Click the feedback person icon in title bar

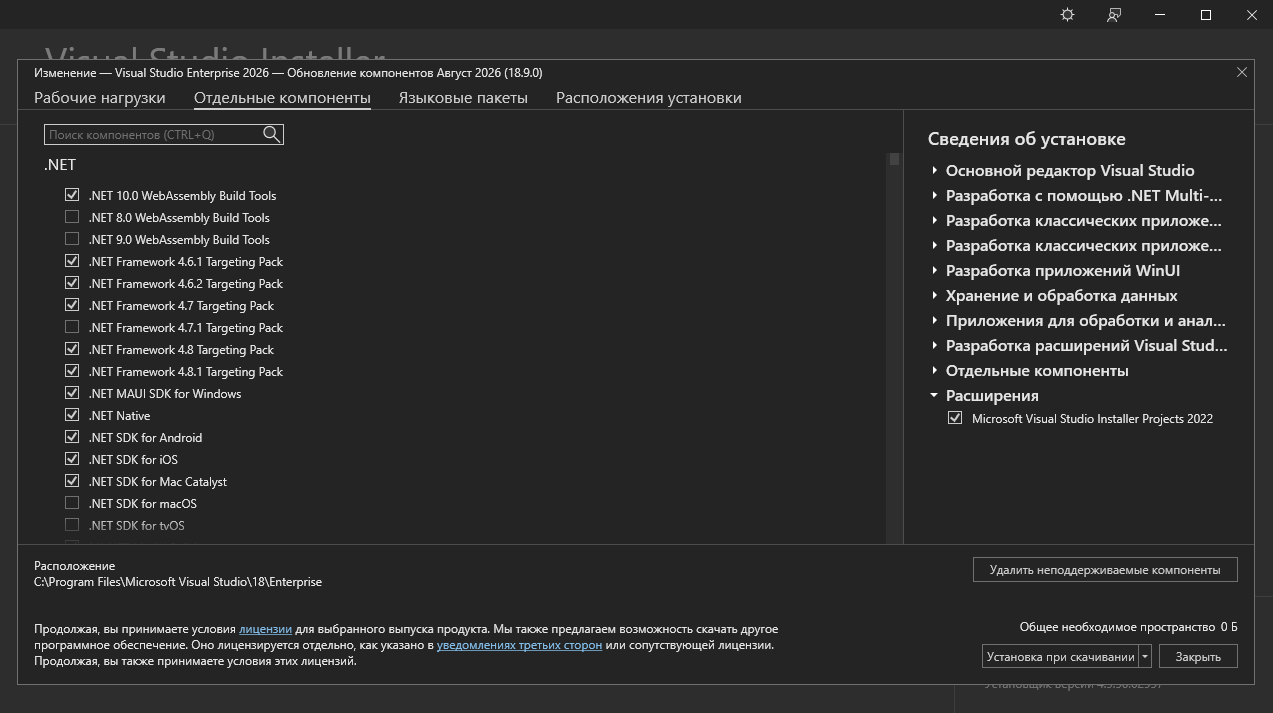[1114, 15]
